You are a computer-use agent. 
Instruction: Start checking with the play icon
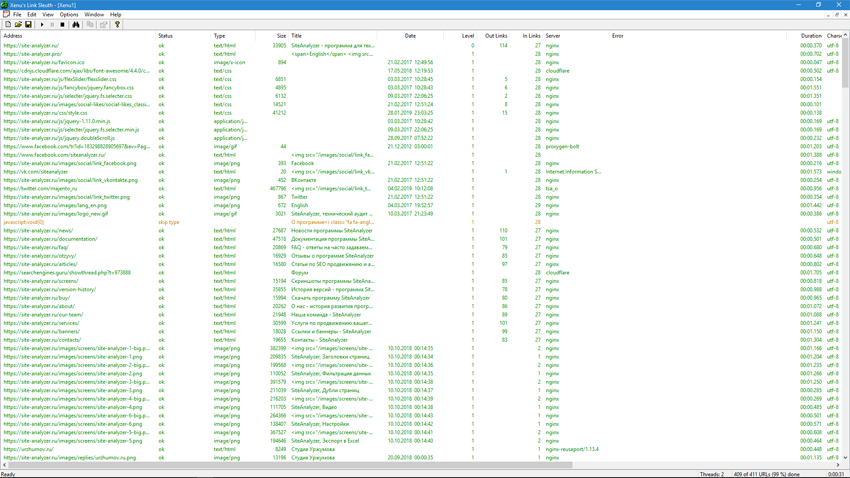(x=42, y=24)
